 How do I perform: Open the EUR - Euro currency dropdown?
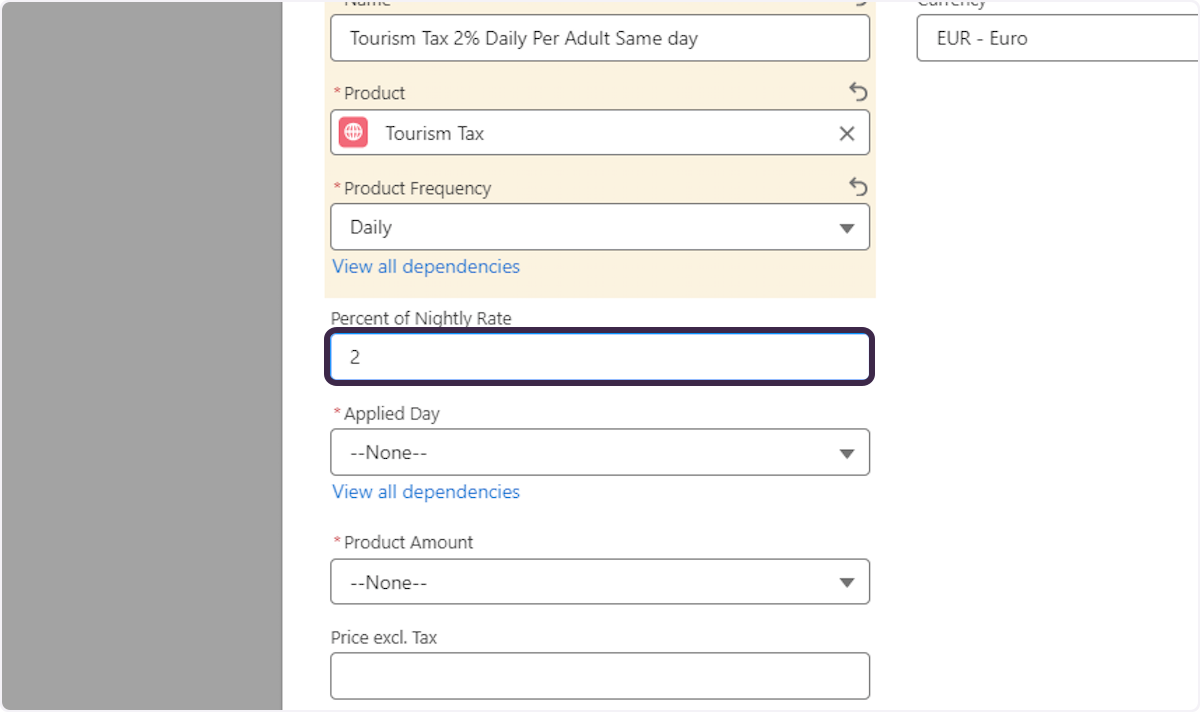click(x=1056, y=39)
